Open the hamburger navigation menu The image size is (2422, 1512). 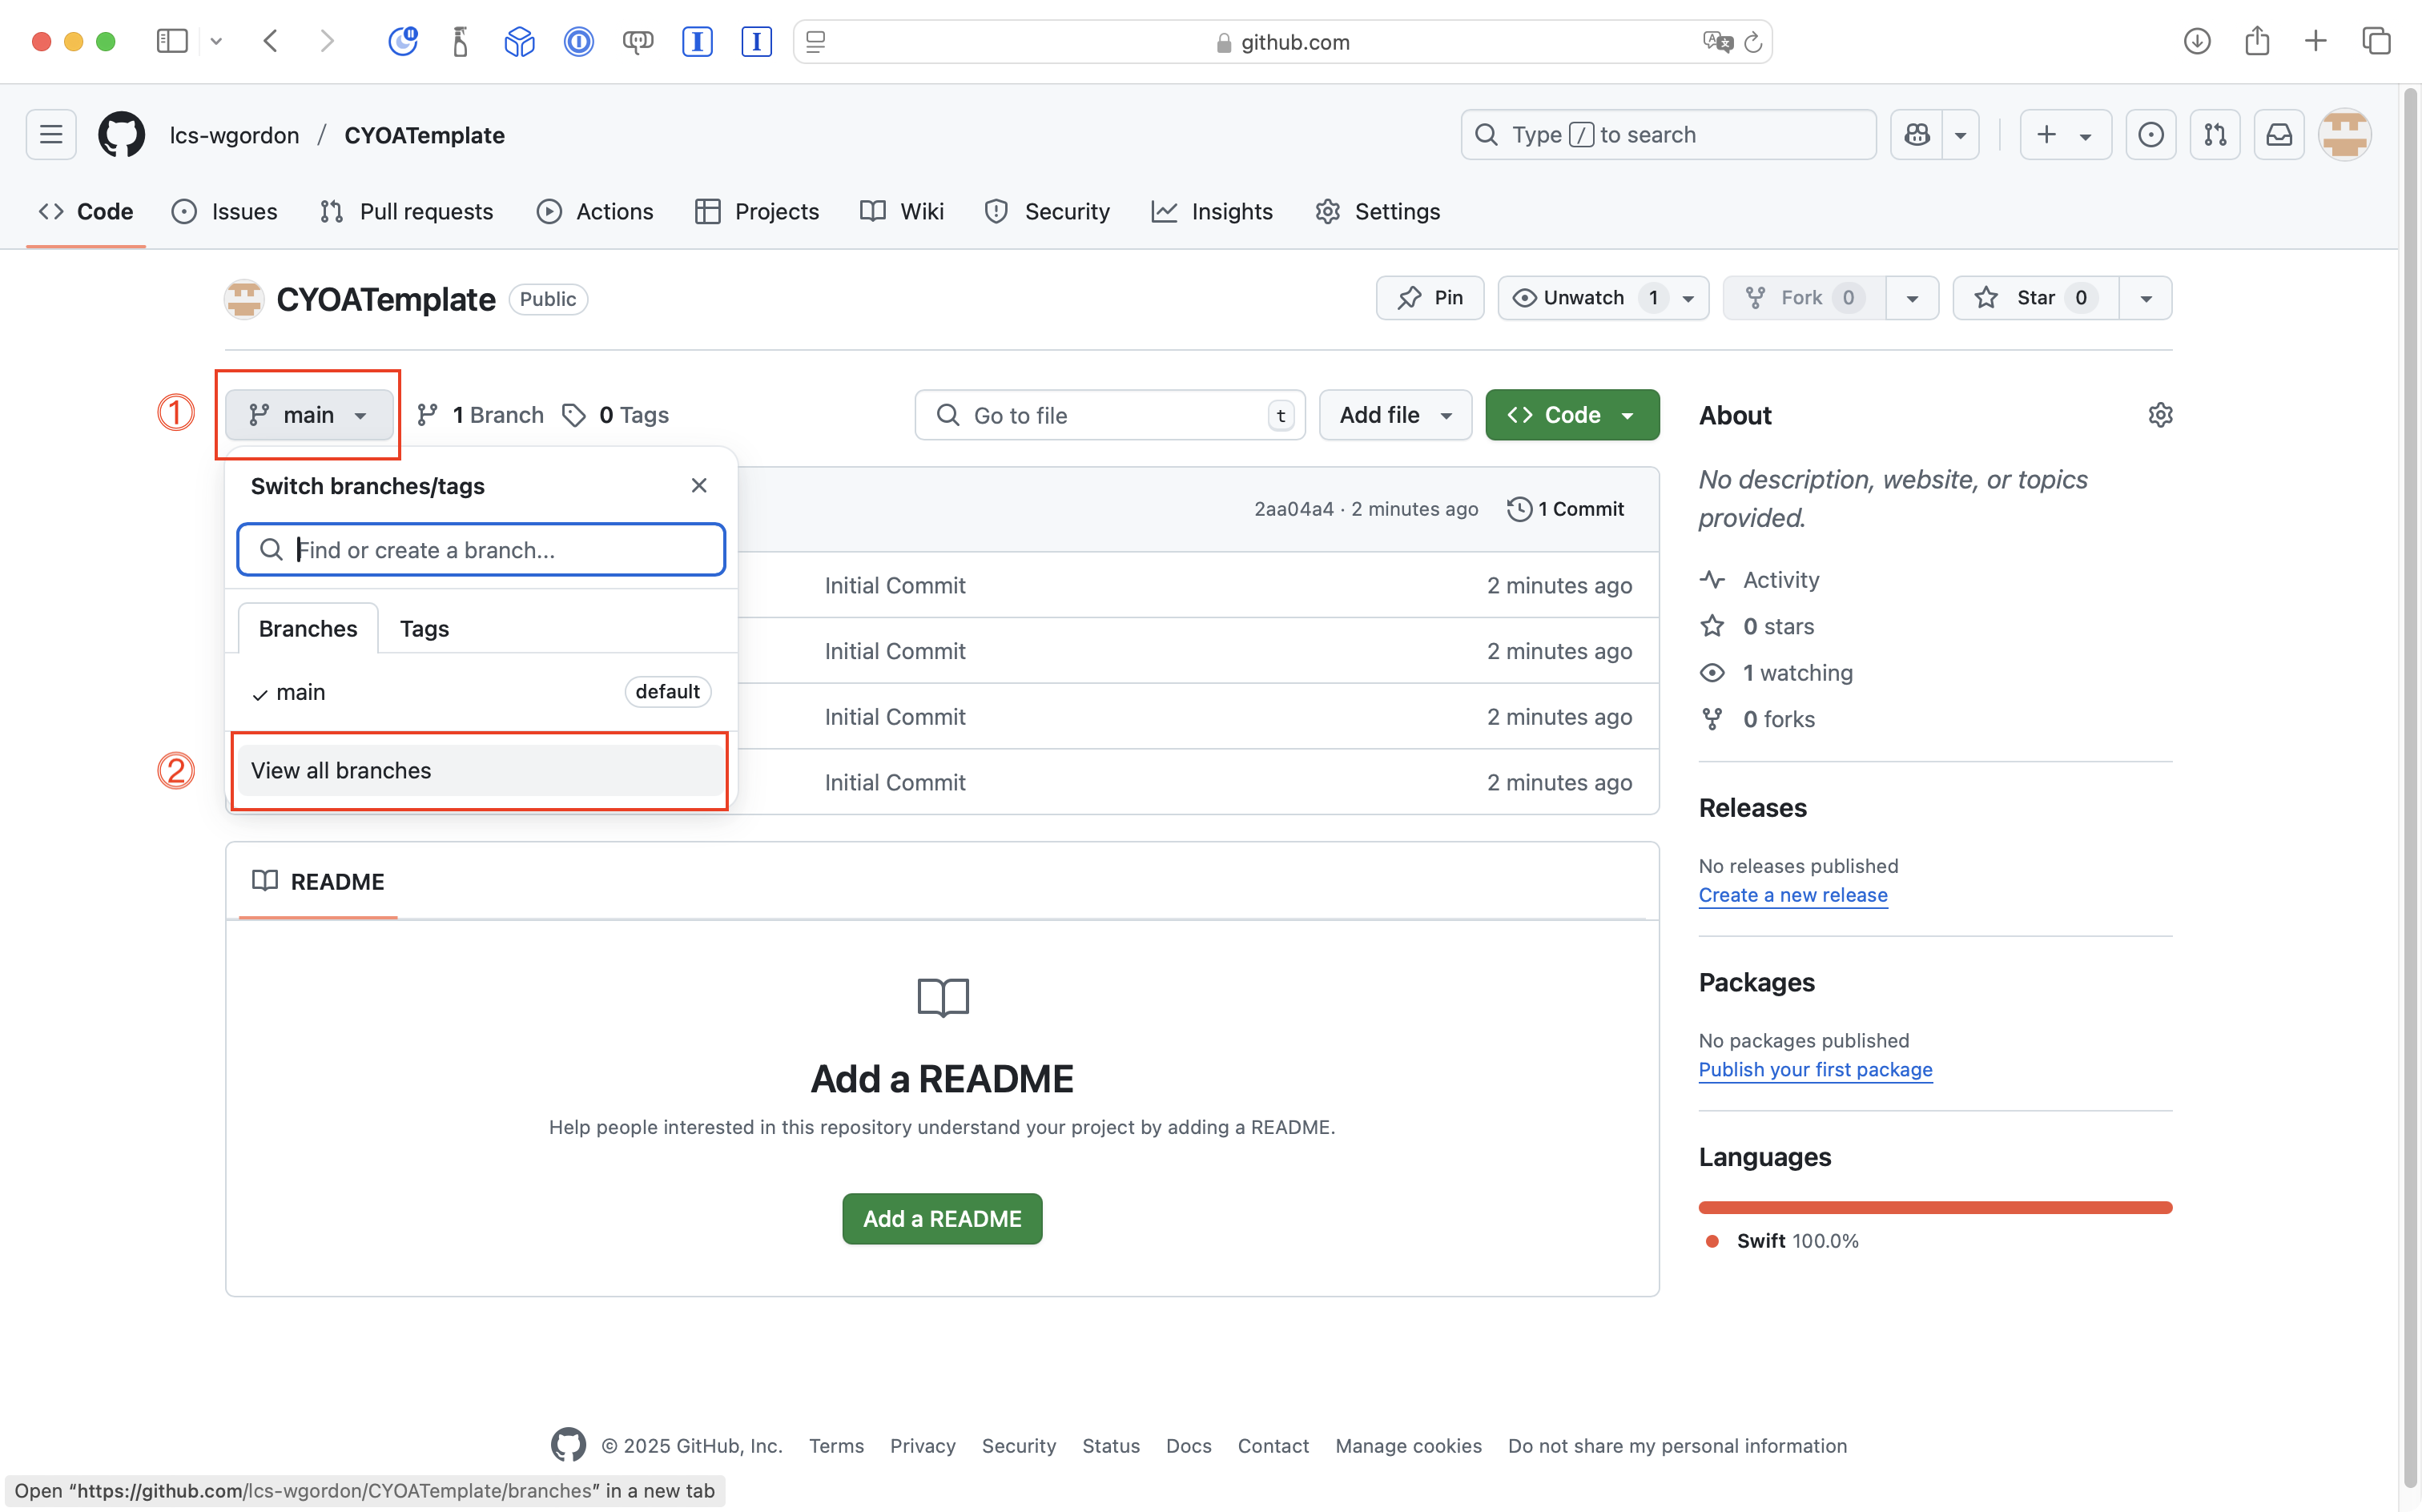(x=51, y=134)
